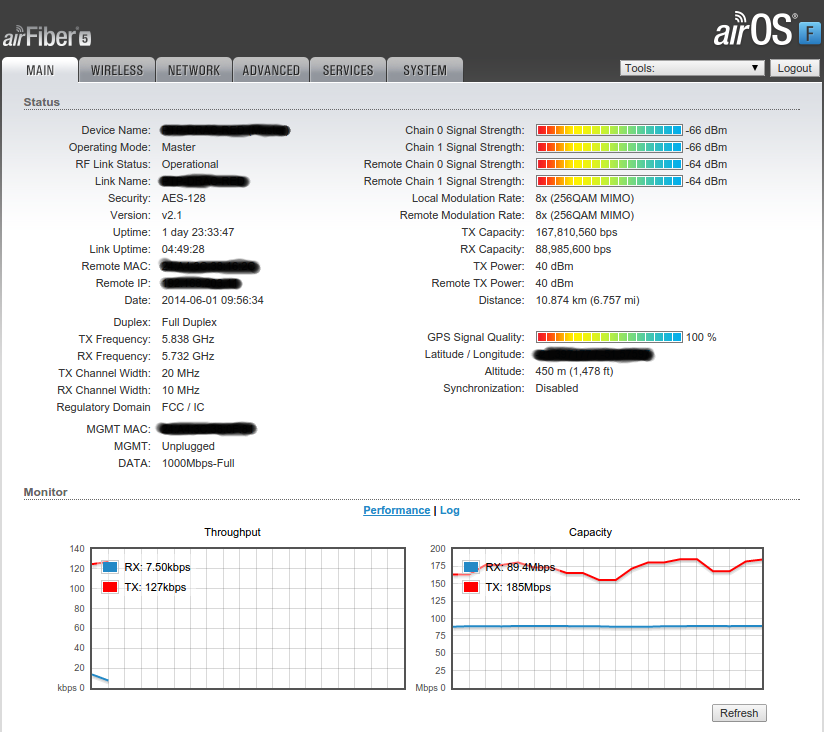Click the red TX legend swatch in Throughput chart
Screen dimensions: 824x732
[x=110, y=587]
